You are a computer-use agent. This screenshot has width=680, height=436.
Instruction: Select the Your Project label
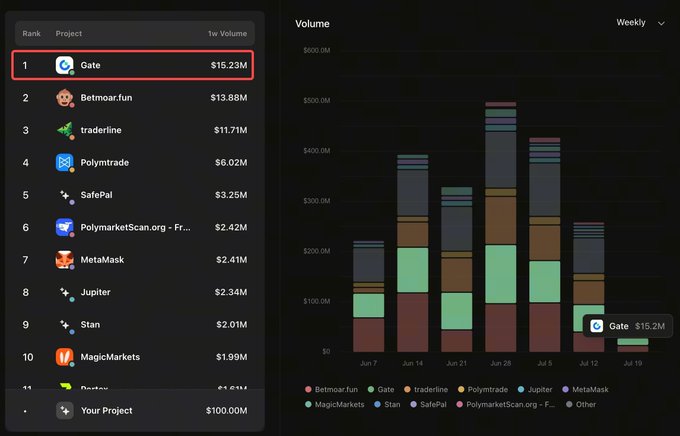pyautogui.click(x=107, y=410)
